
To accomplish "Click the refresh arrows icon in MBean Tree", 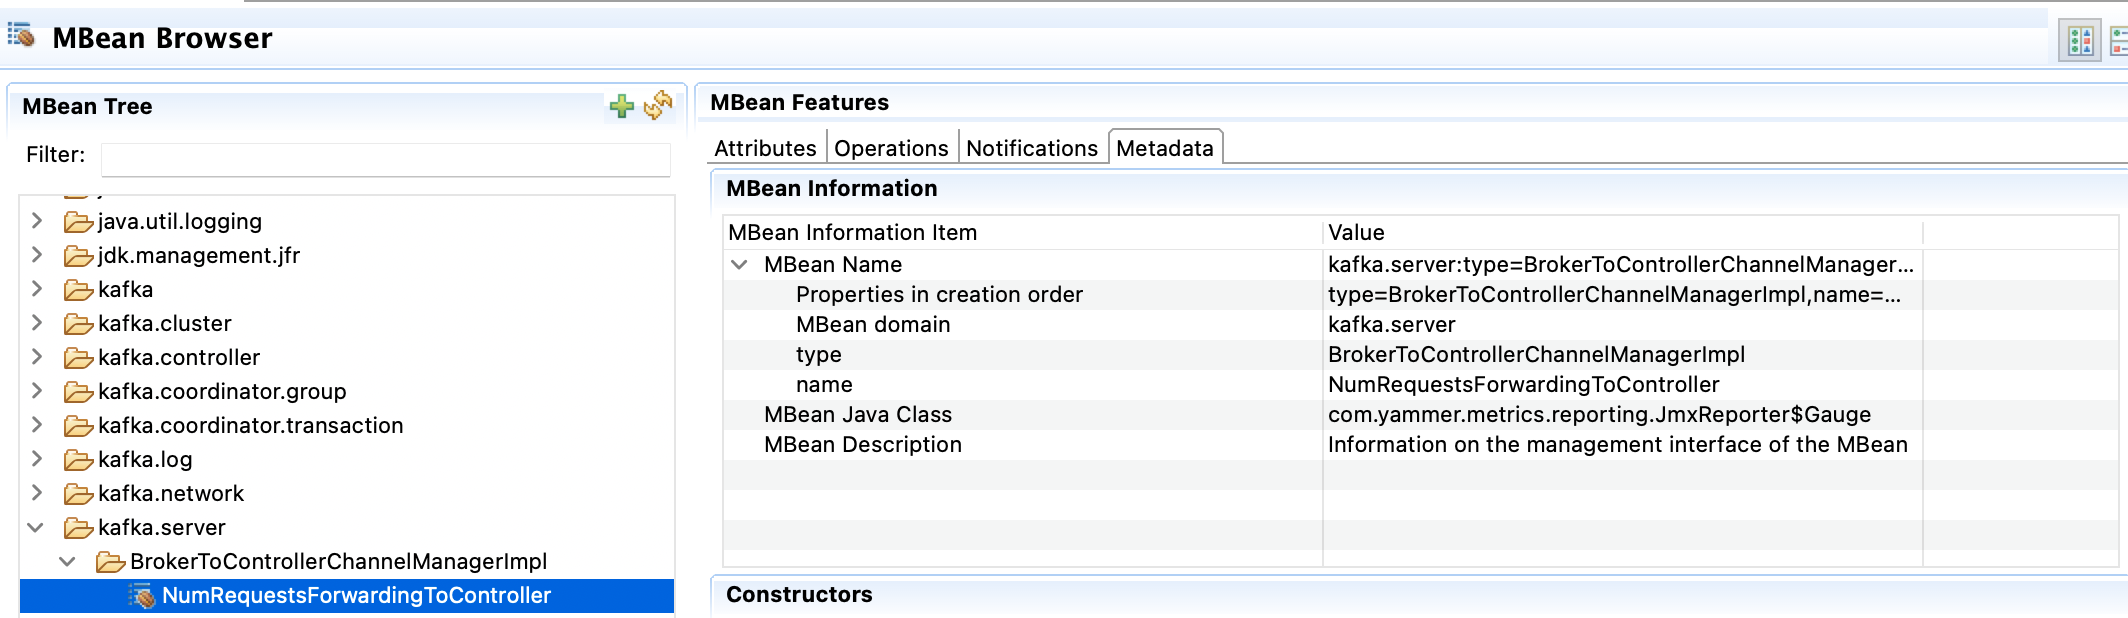I will pyautogui.click(x=658, y=105).
